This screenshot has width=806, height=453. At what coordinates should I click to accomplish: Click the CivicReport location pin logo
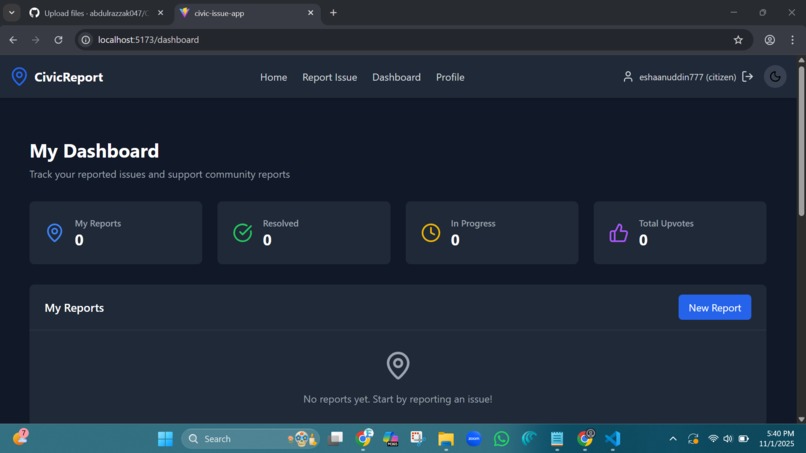pos(19,77)
